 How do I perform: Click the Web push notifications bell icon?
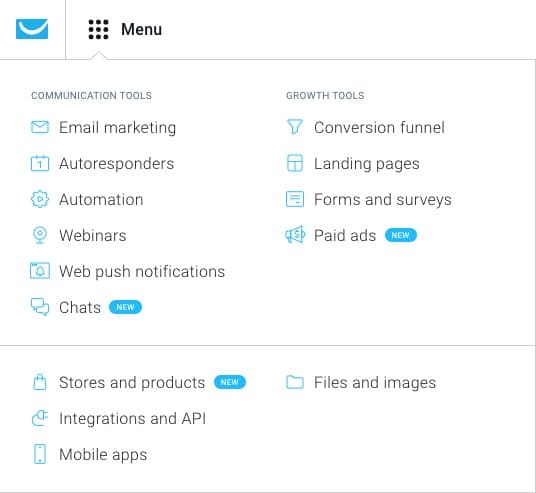coord(40,271)
